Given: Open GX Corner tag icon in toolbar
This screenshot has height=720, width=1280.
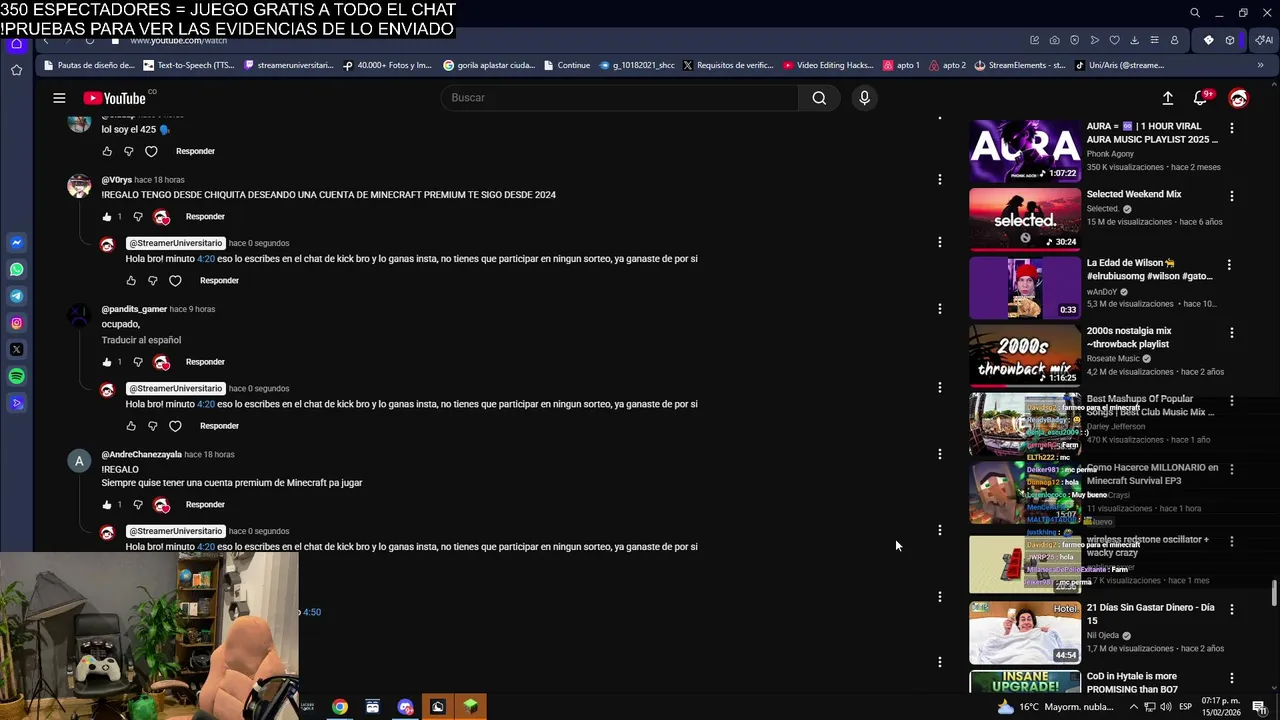Looking at the screenshot, I should pyautogui.click(x=1208, y=40).
